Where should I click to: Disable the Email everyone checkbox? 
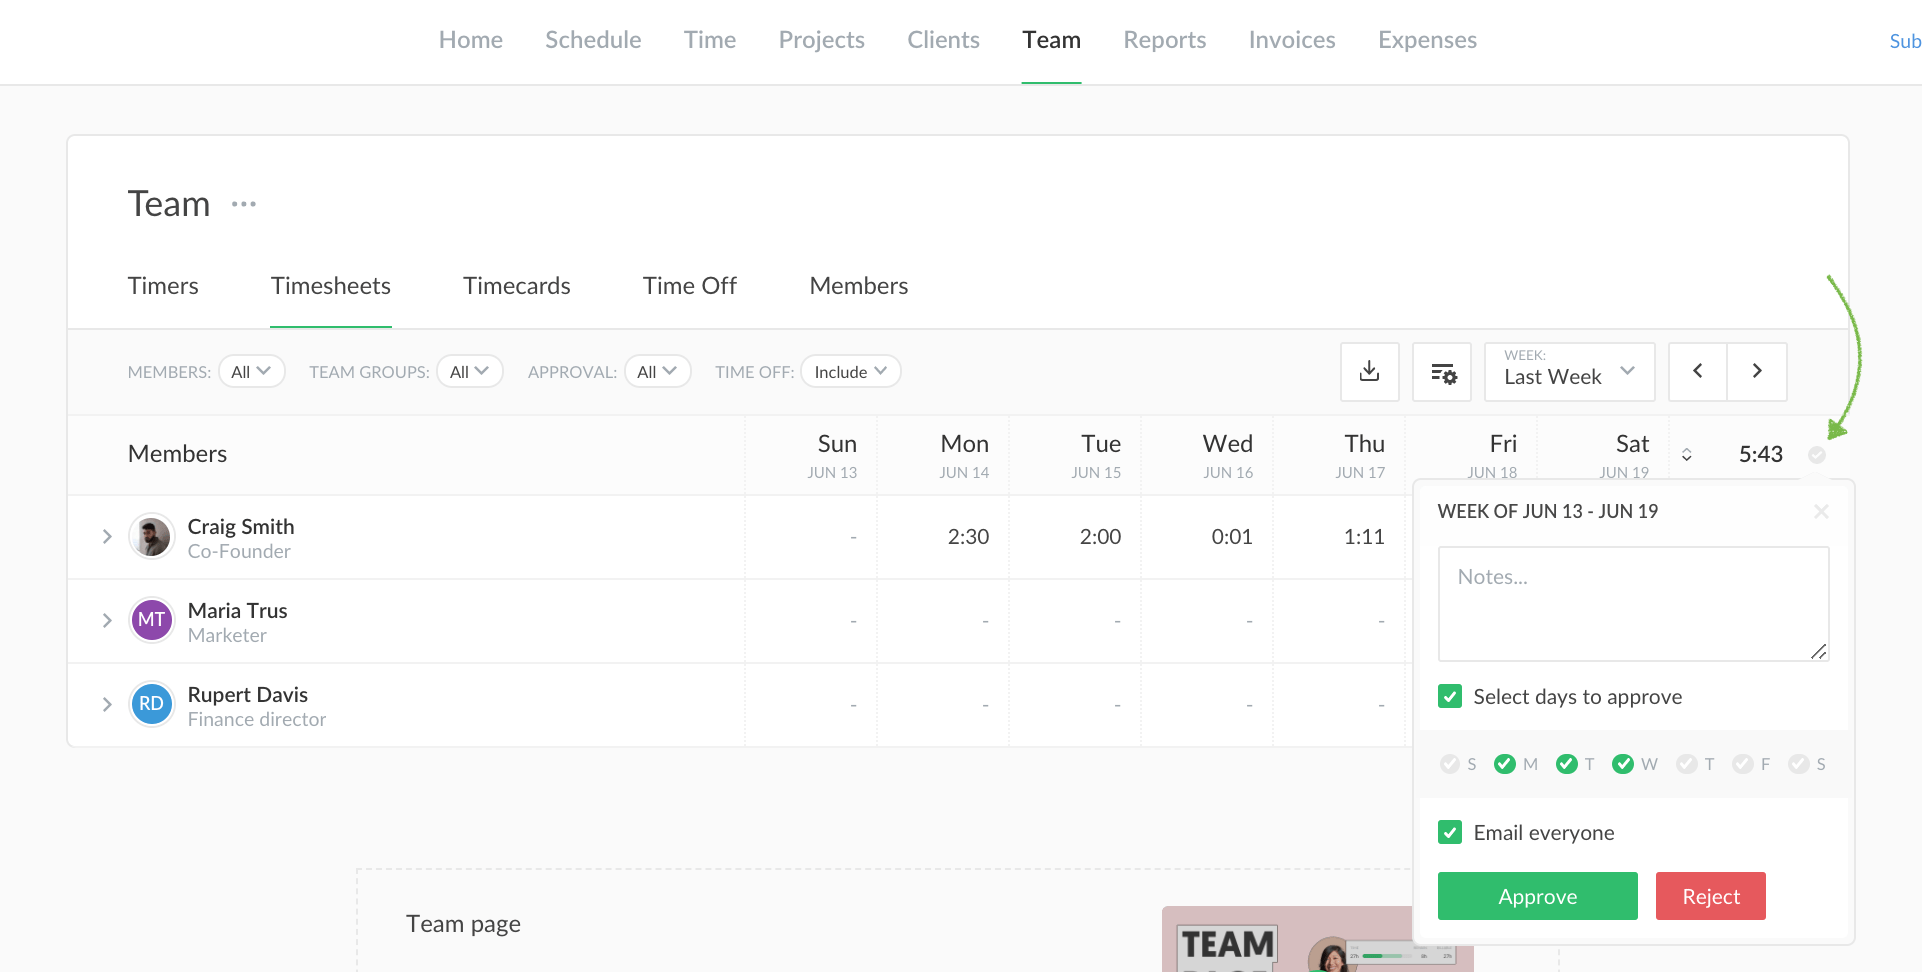[x=1450, y=832]
